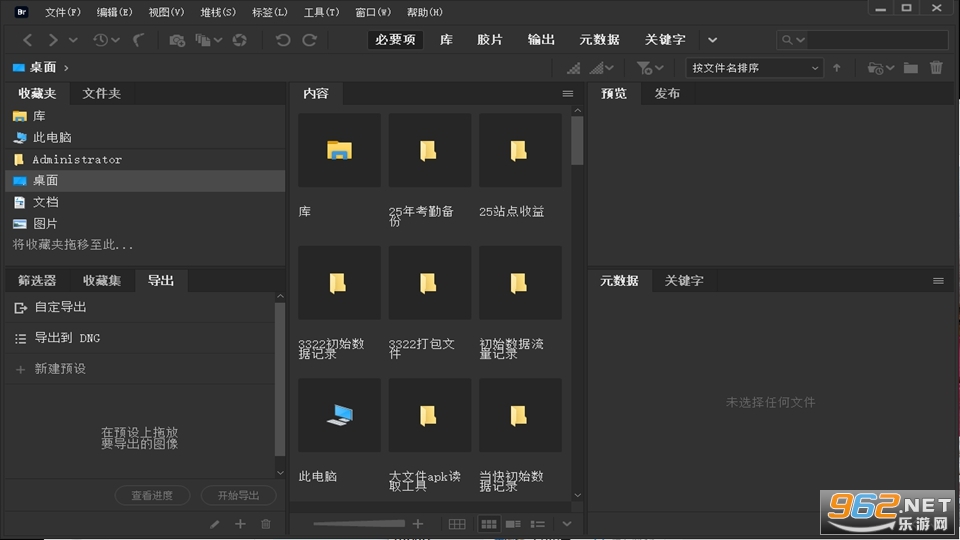This screenshot has height=540, width=960.
Task: Expand the recent files dropdown arrow
Action: click(115, 40)
